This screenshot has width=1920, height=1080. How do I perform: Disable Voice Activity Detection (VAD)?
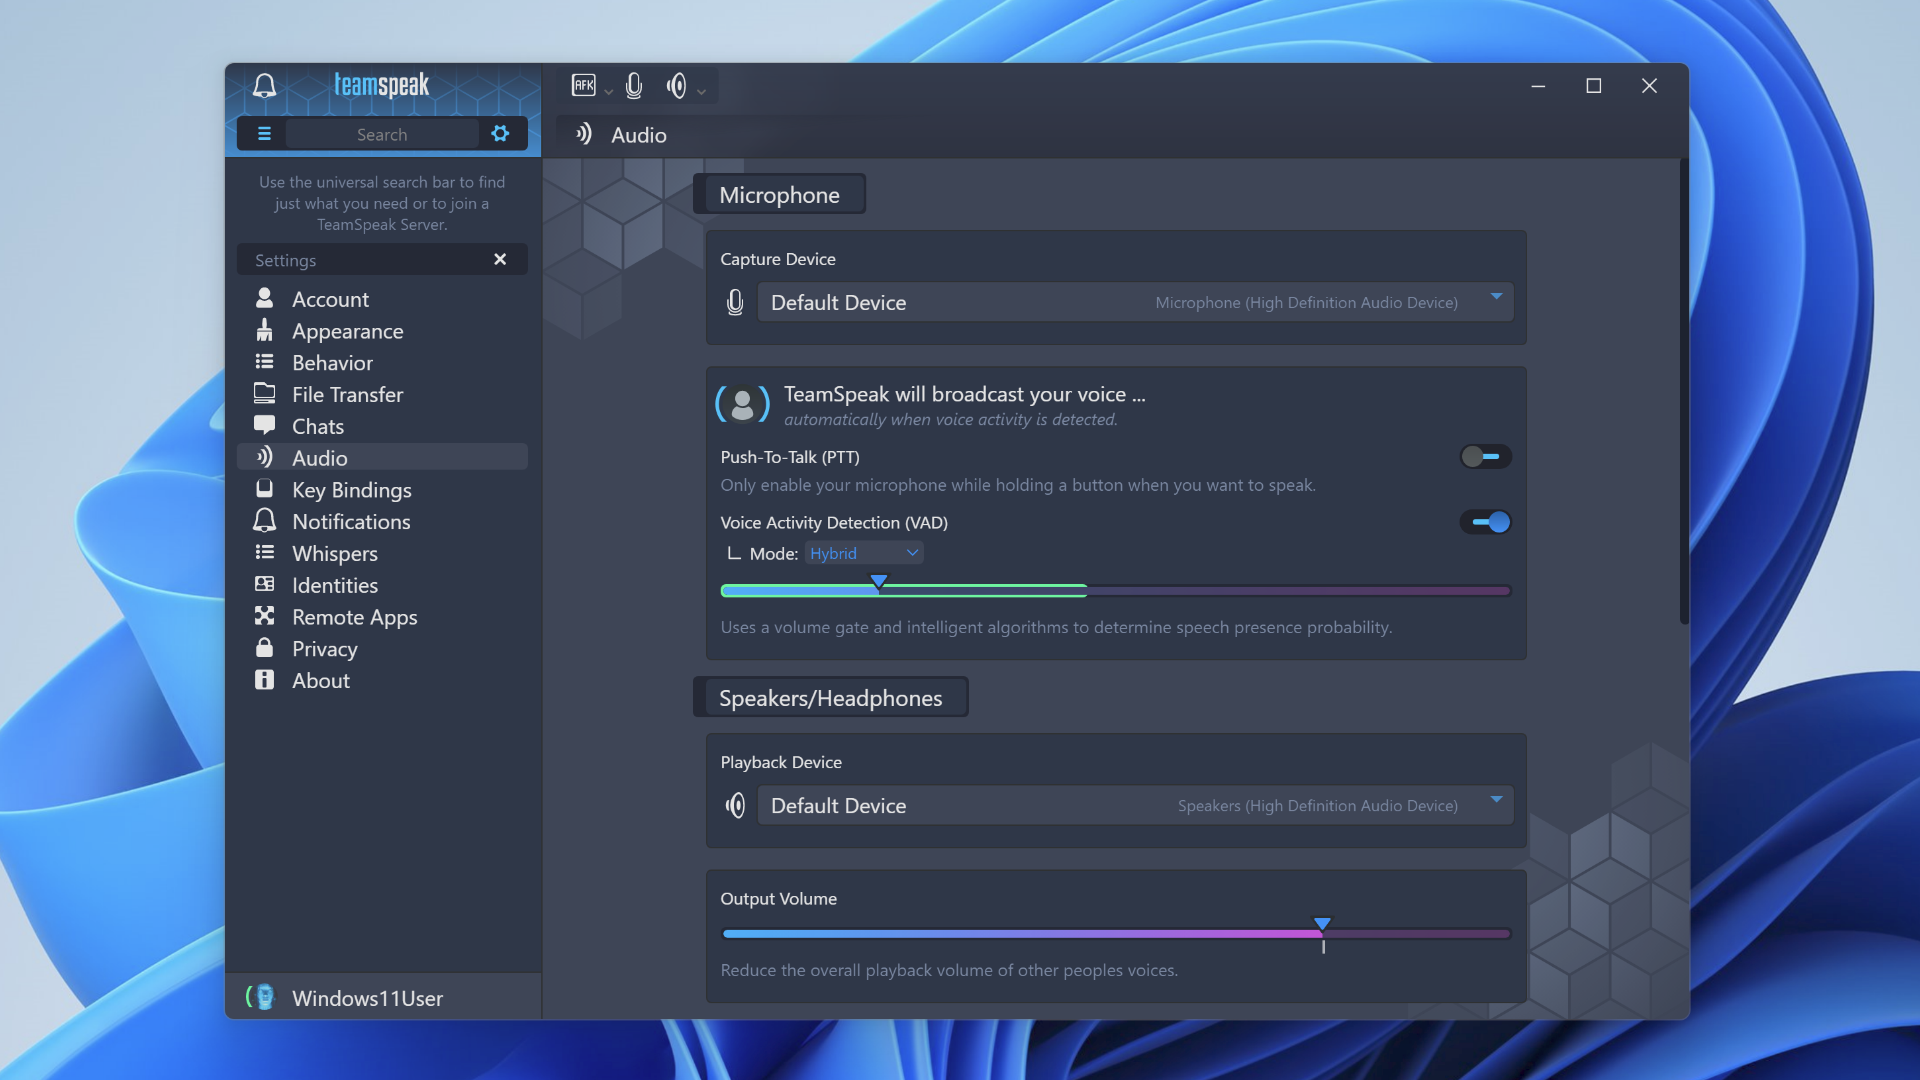(x=1485, y=521)
